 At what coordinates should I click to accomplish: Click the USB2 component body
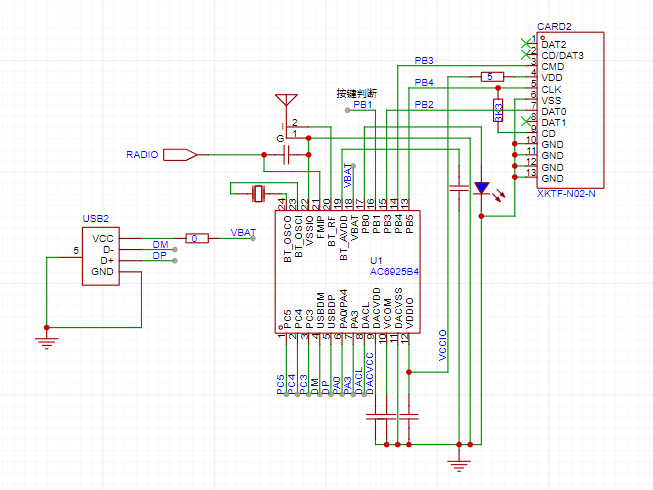click(x=101, y=256)
